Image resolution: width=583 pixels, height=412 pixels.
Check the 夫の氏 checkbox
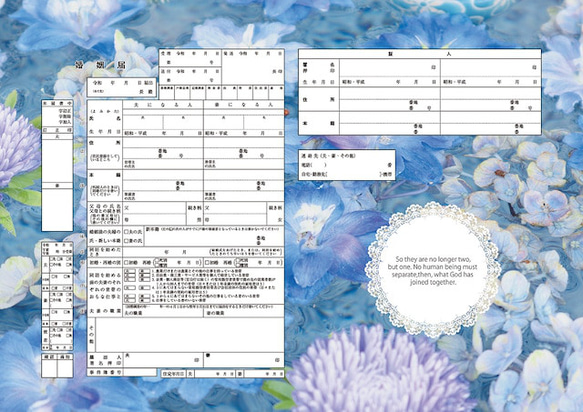pos(126,232)
